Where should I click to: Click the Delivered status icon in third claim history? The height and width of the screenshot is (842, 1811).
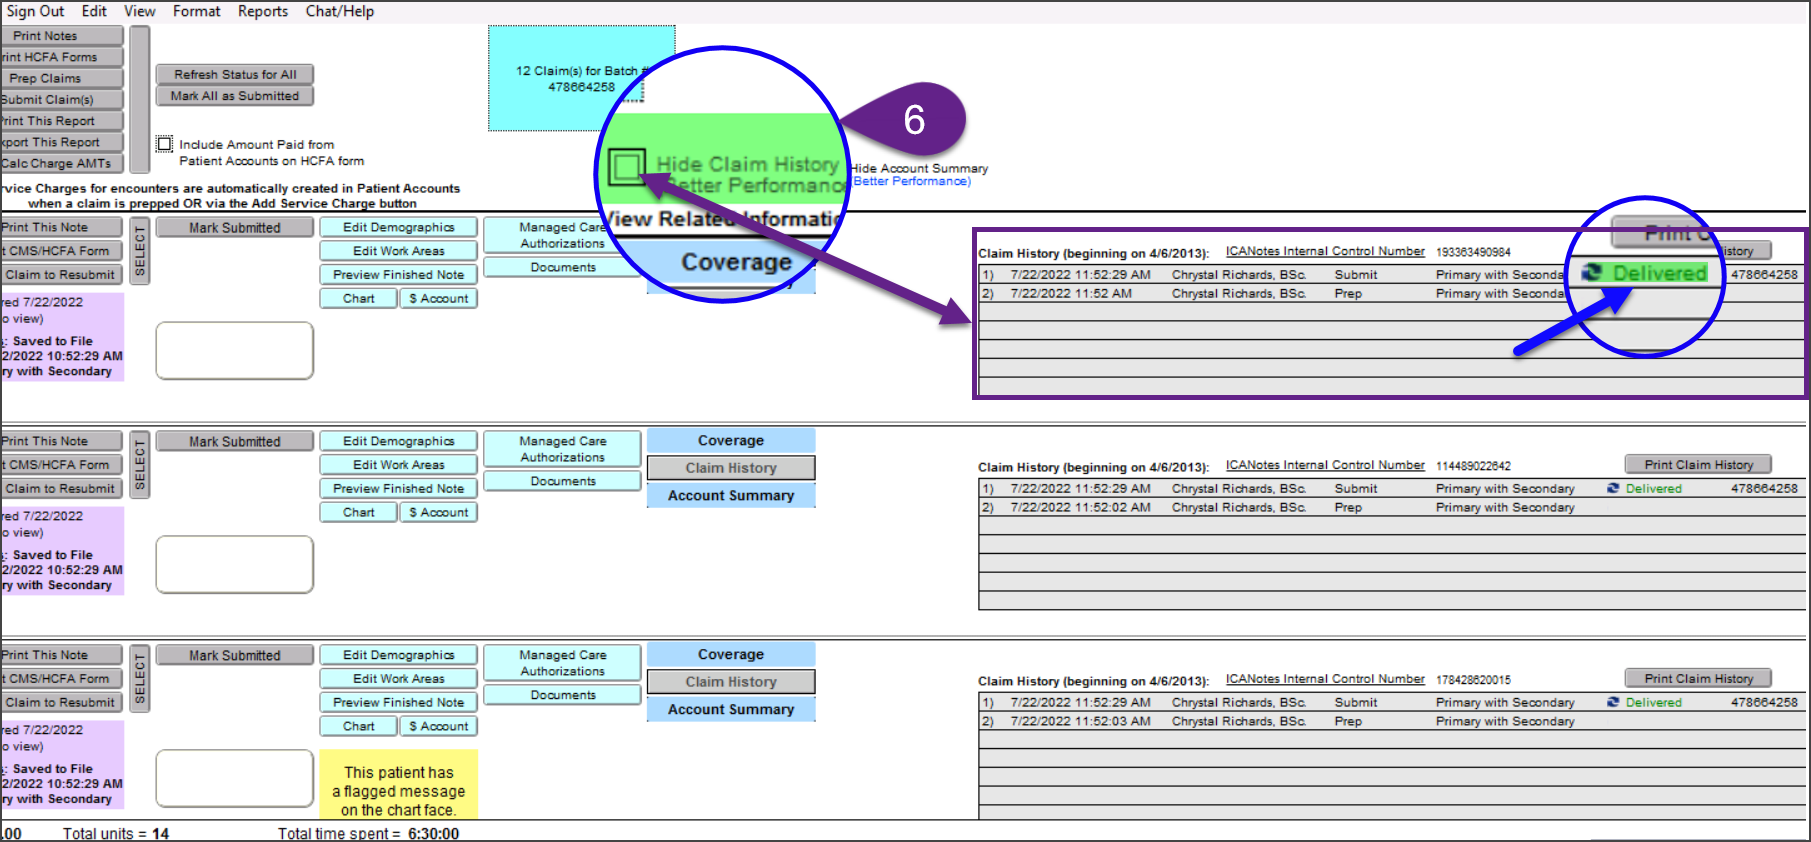pos(1613,703)
